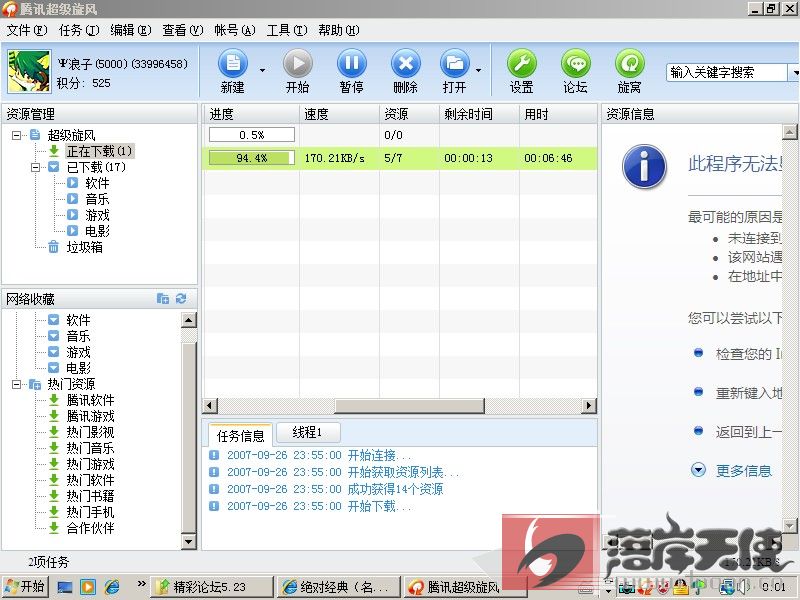The width and height of the screenshot is (800, 600).
Task: Open 腾讯软件 hot resource
Action: [x=90, y=400]
